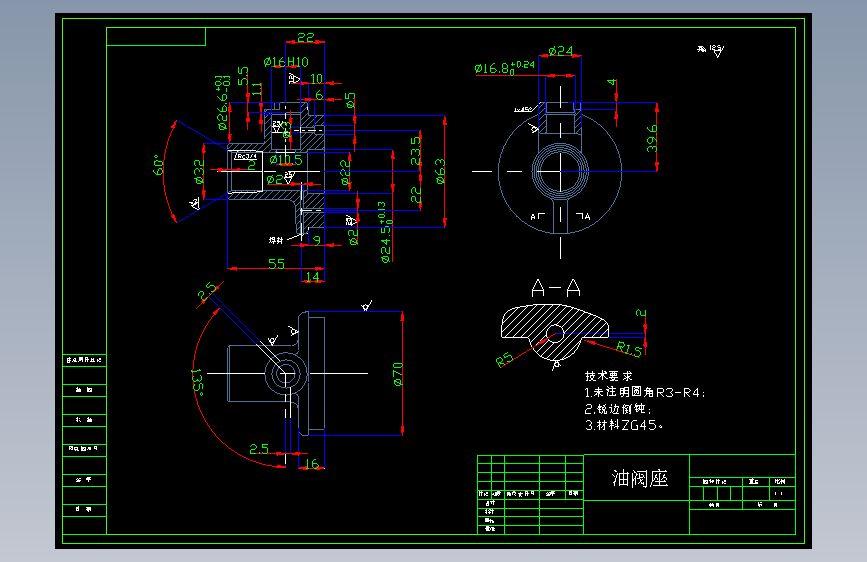Select the 9 dimension near the flange
This screenshot has height=562, width=867.
317,240
